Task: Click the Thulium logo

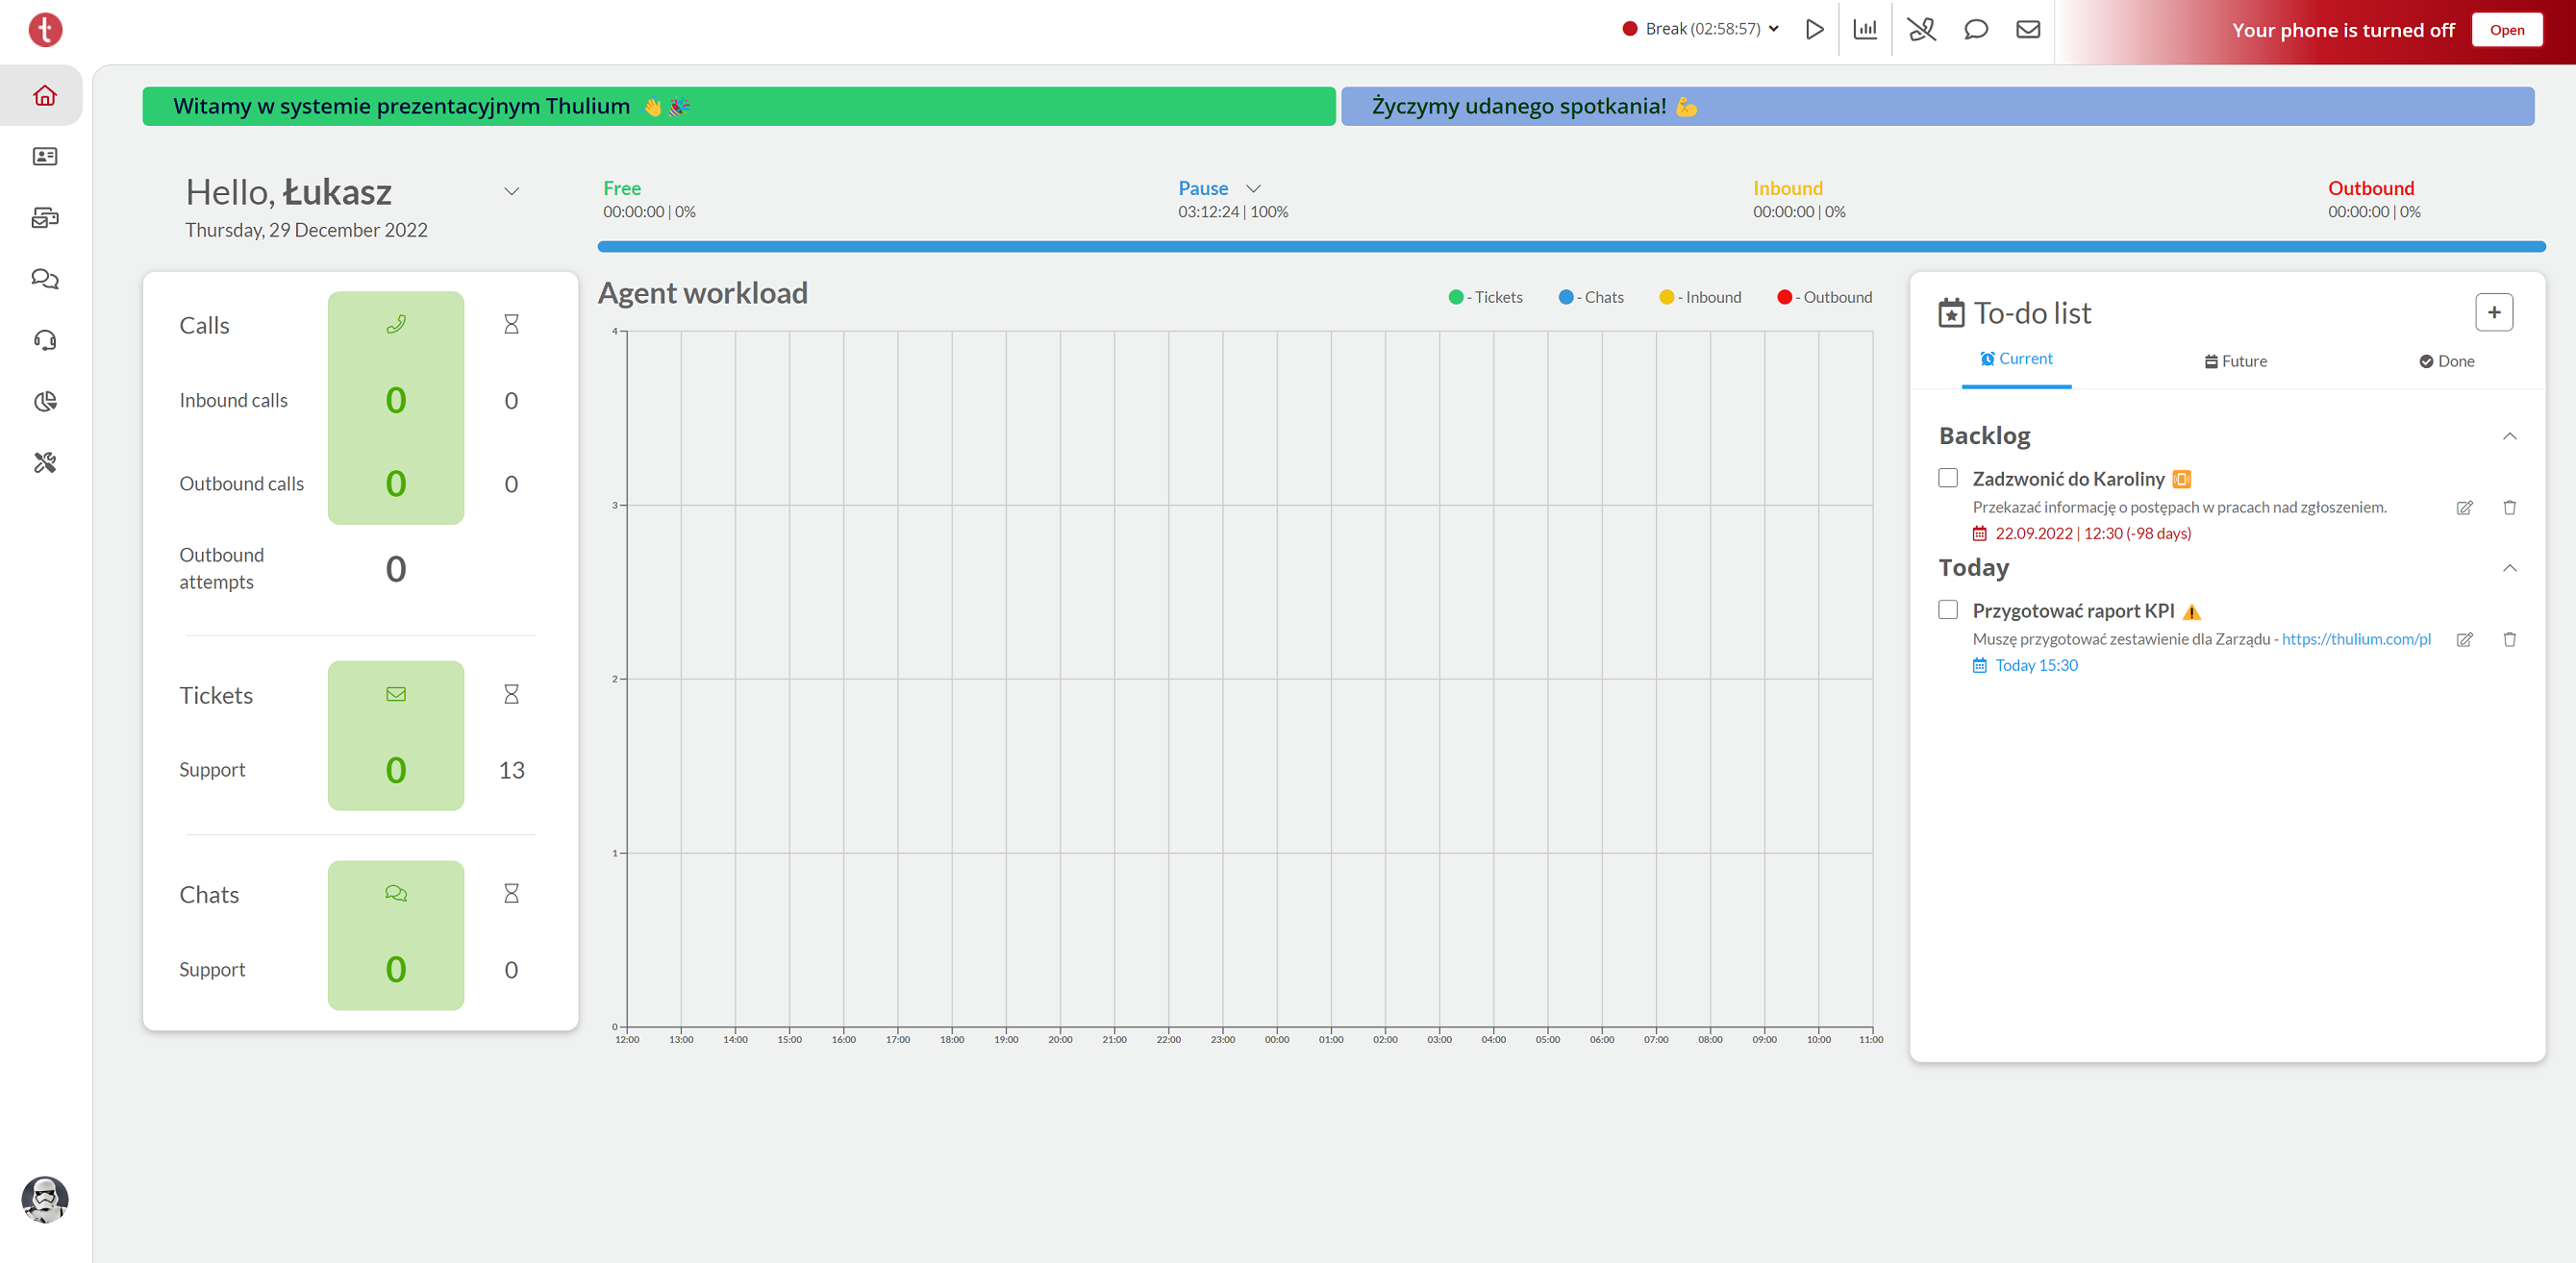Action: click(45, 30)
